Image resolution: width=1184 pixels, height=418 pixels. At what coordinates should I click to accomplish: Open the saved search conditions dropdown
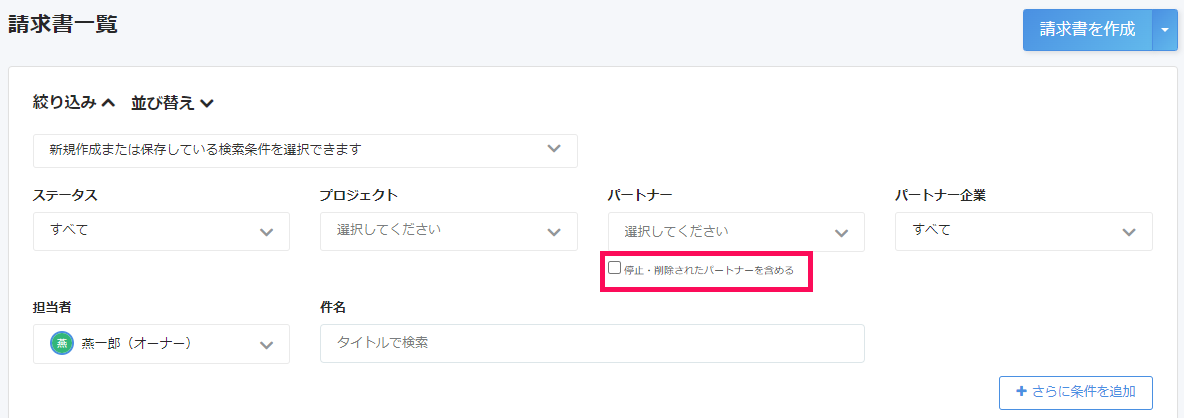tap(305, 151)
